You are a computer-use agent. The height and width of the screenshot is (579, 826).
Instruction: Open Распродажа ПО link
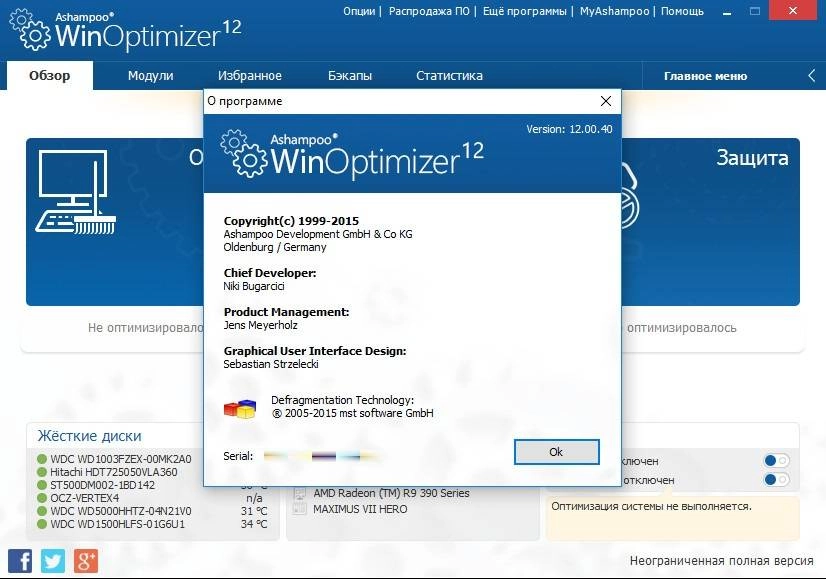coord(429,11)
